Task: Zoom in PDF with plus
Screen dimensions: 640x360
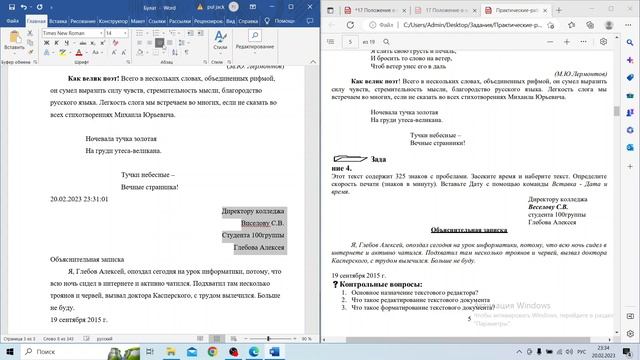Action: click(567, 42)
